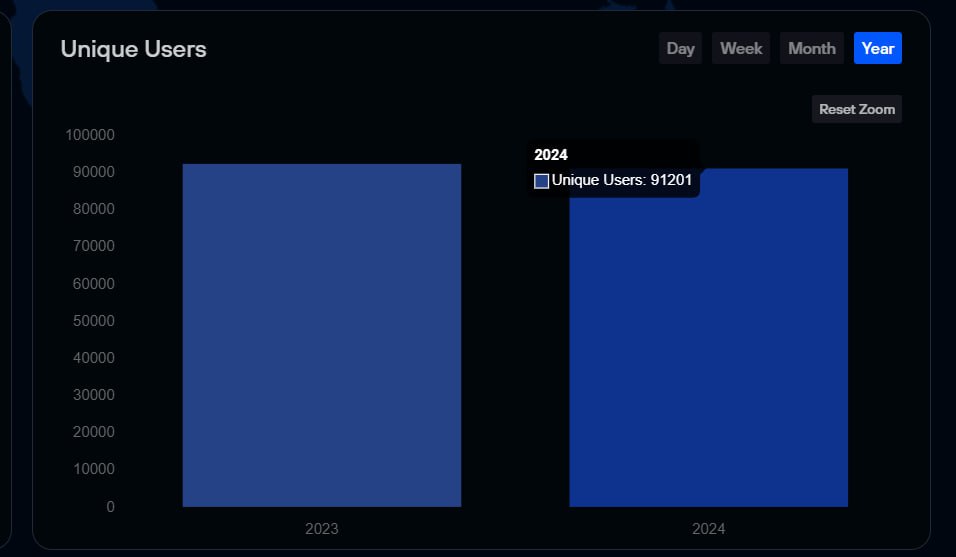The height and width of the screenshot is (557, 956).
Task: Click the x-axis label 2023
Action: click(322, 528)
